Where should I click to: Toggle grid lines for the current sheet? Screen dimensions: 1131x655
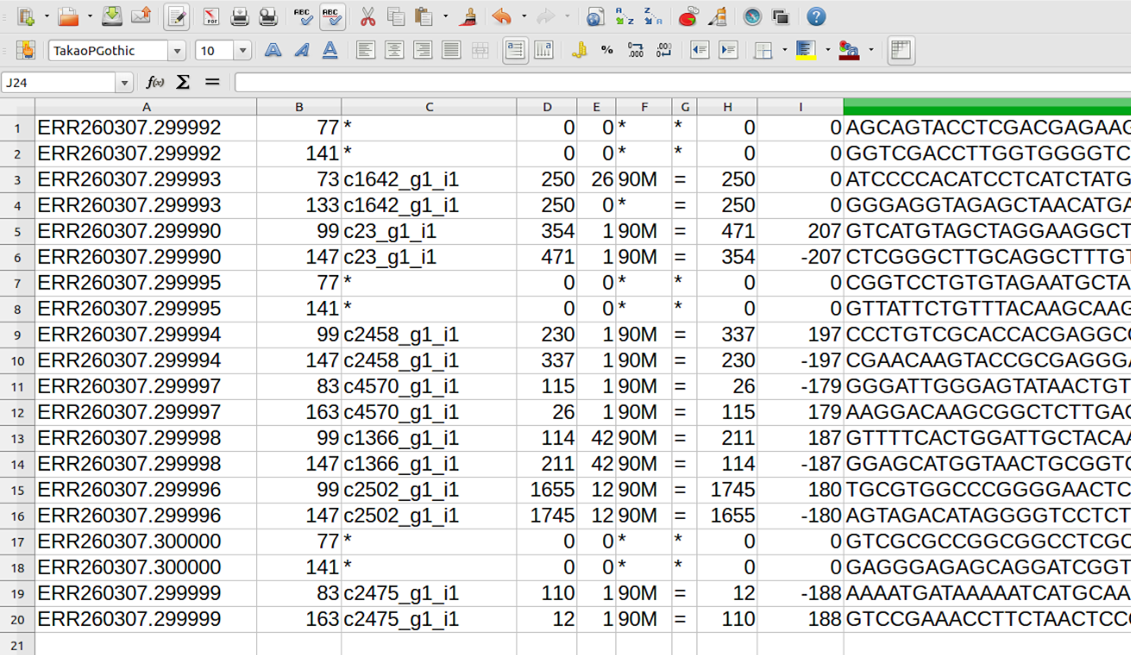[901, 50]
